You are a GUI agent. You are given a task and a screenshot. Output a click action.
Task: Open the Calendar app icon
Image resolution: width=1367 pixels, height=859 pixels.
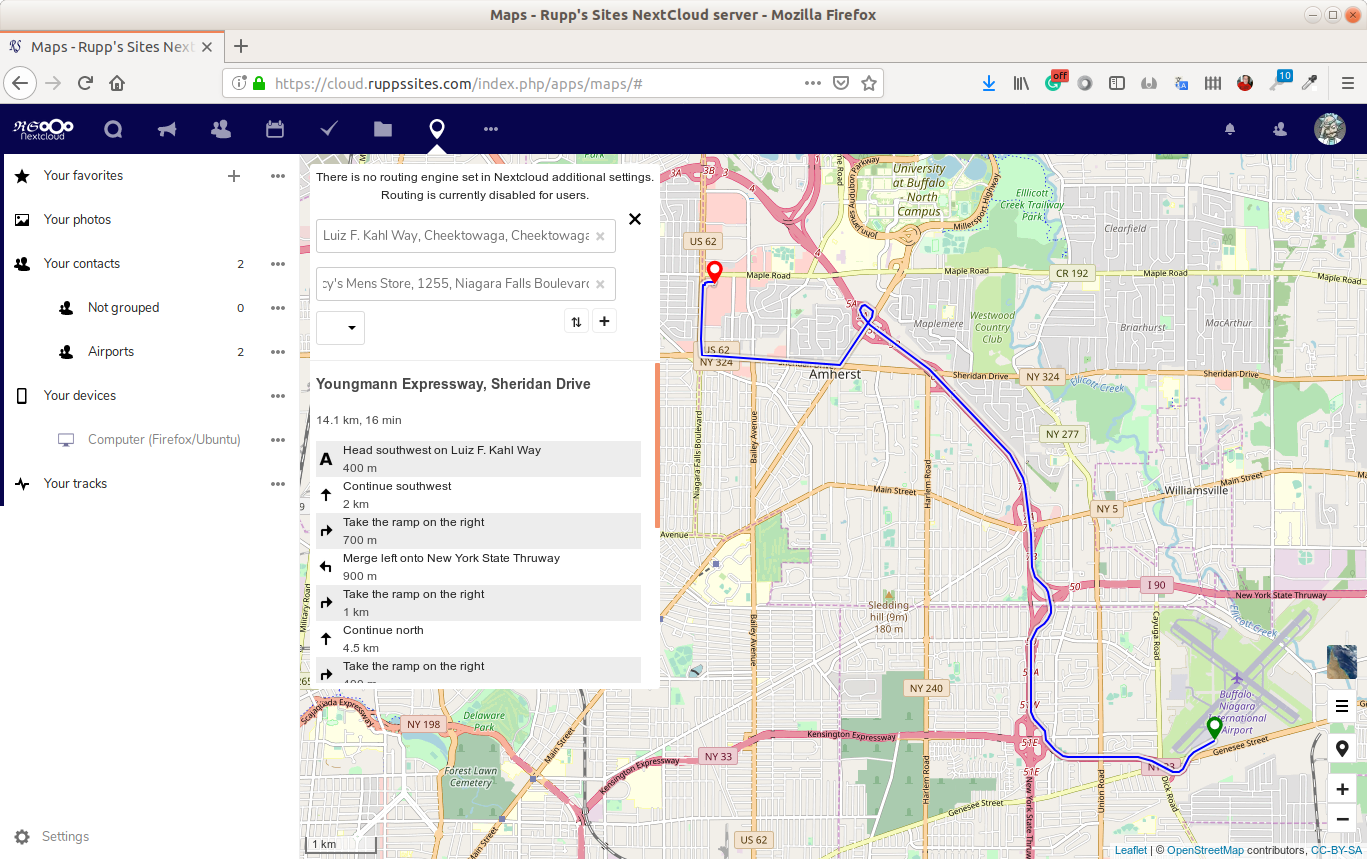[x=275, y=129]
